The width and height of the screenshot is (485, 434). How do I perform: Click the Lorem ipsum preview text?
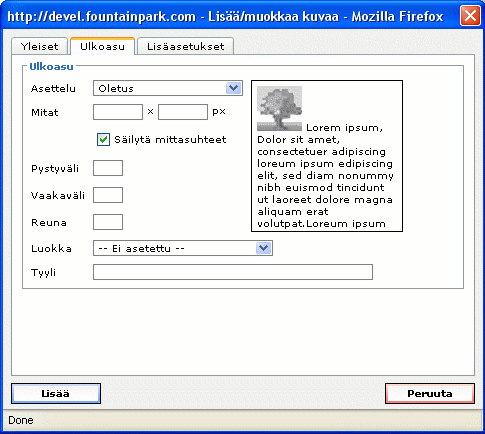coord(325,176)
